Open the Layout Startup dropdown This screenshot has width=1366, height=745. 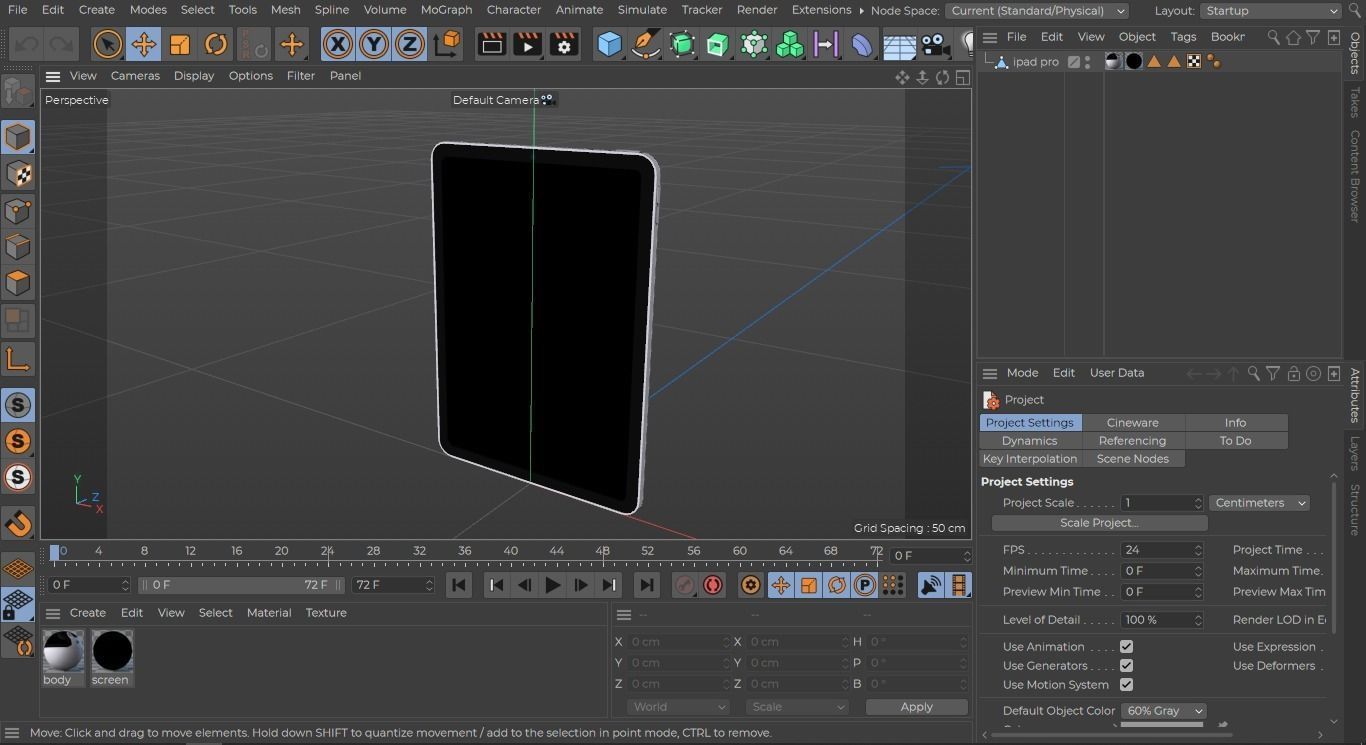pyautogui.click(x=1270, y=11)
